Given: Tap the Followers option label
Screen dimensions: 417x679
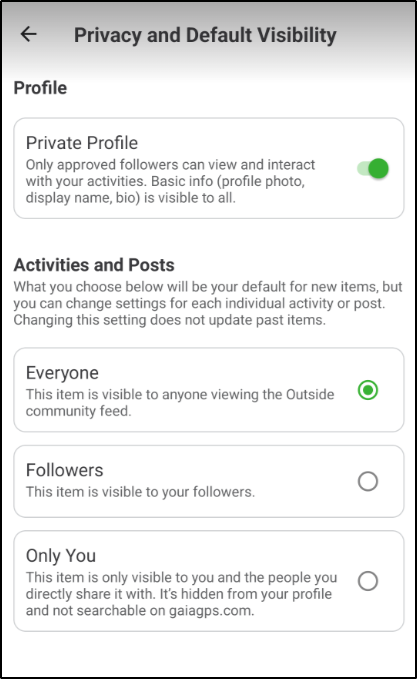Looking at the screenshot, I should coord(65,470).
